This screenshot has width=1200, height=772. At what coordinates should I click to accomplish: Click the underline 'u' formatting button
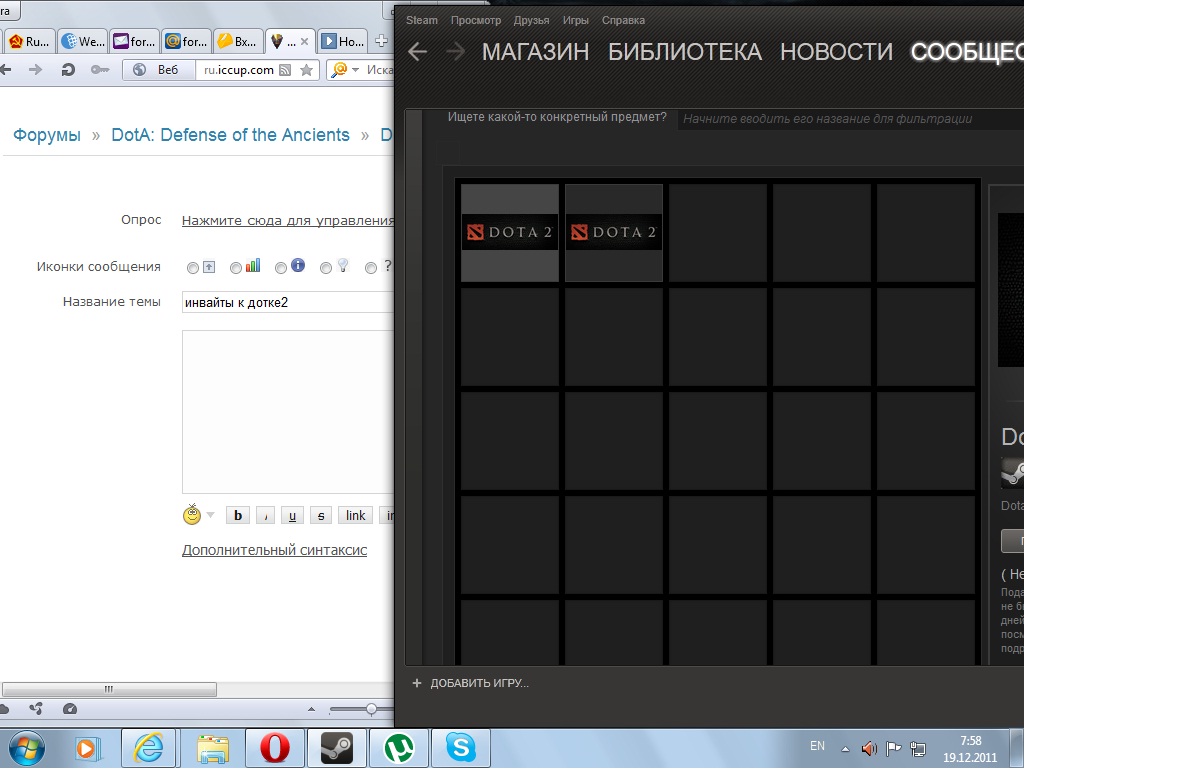292,516
